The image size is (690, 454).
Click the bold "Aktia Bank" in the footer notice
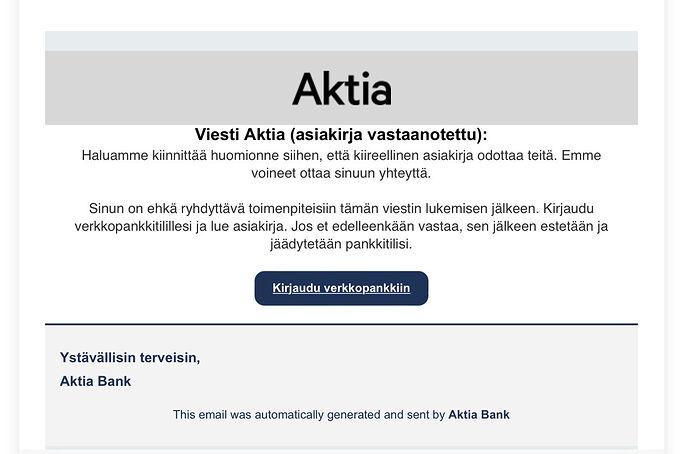(x=479, y=414)
